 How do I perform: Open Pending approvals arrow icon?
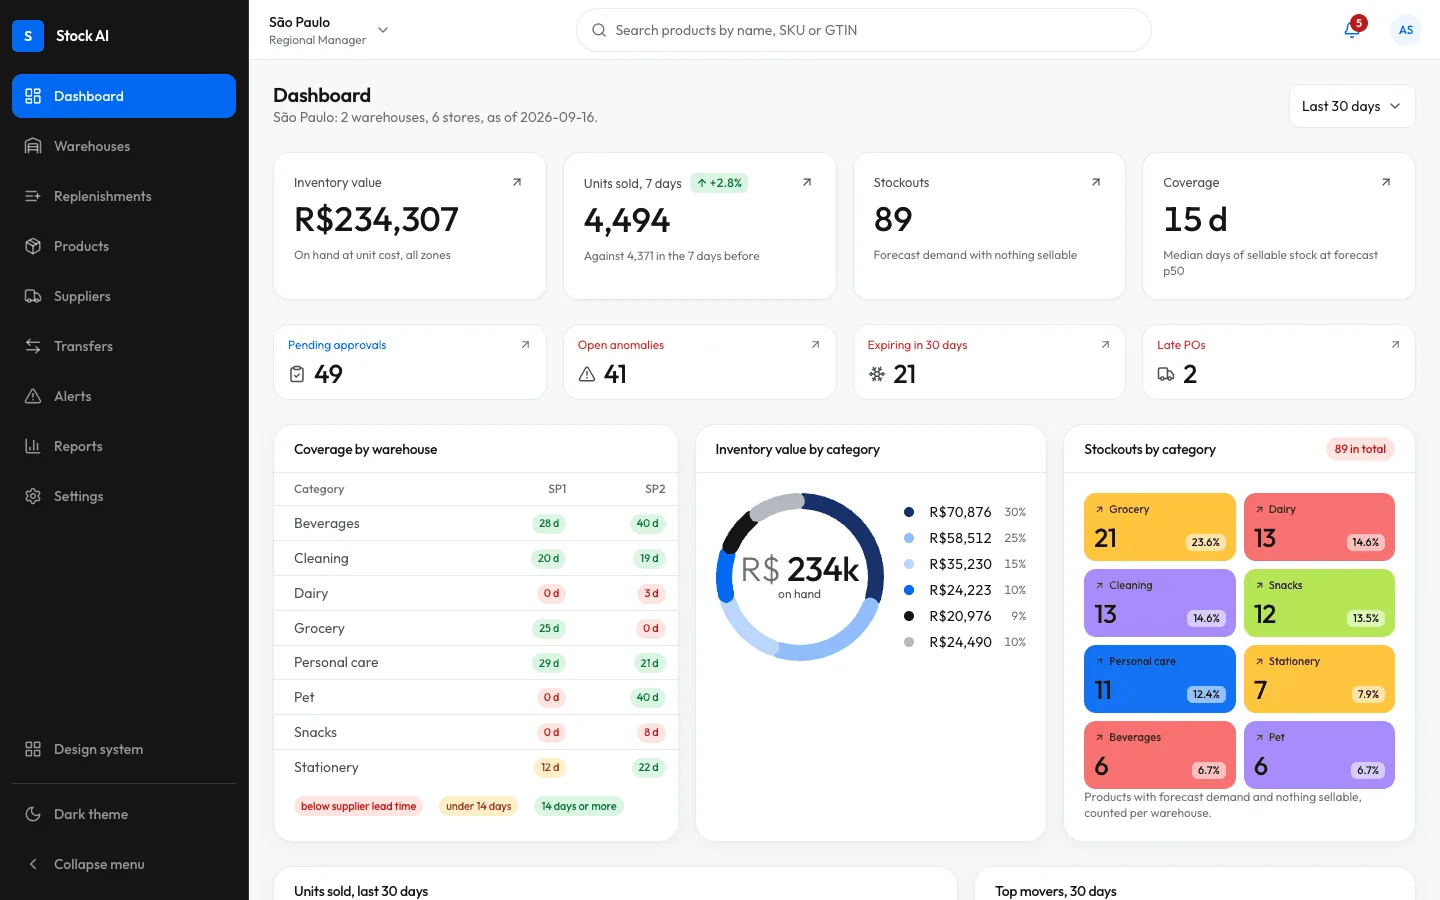pos(526,345)
